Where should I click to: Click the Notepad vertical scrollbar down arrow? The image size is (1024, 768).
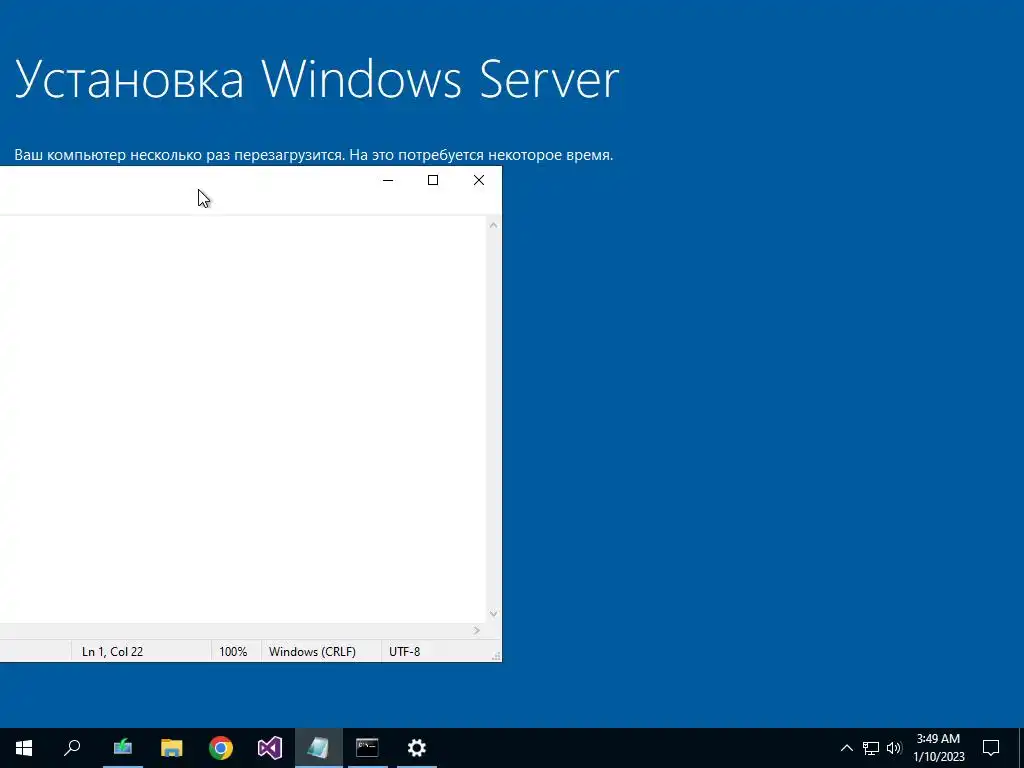pyautogui.click(x=494, y=614)
